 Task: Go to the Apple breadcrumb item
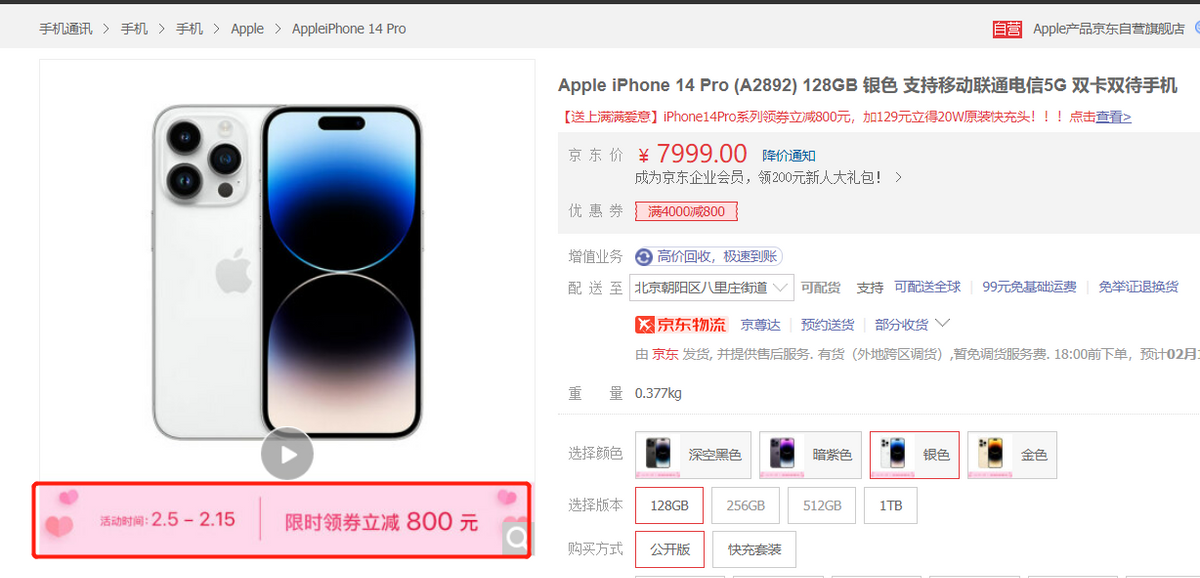(247, 29)
